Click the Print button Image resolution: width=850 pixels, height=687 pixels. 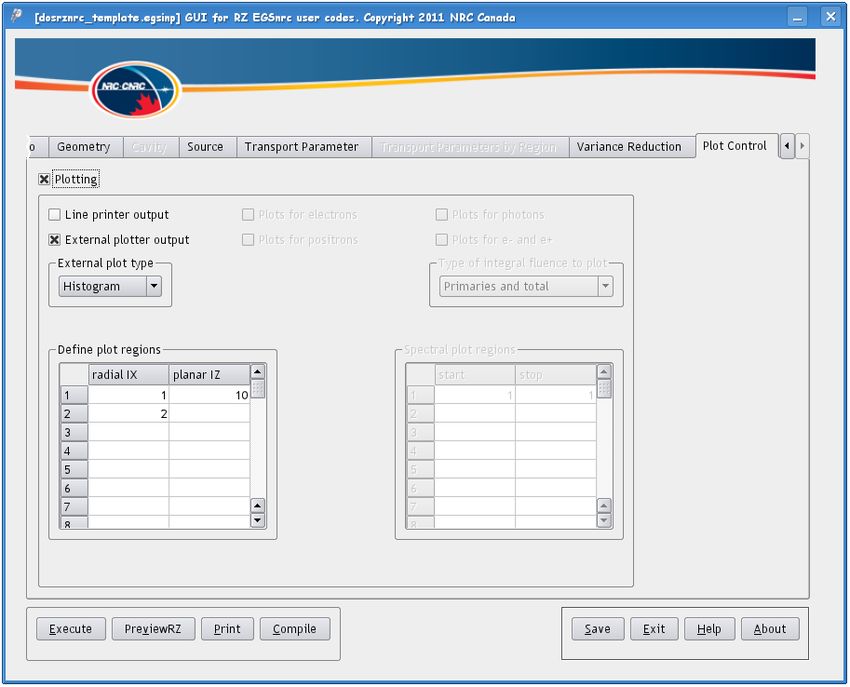tap(227, 629)
